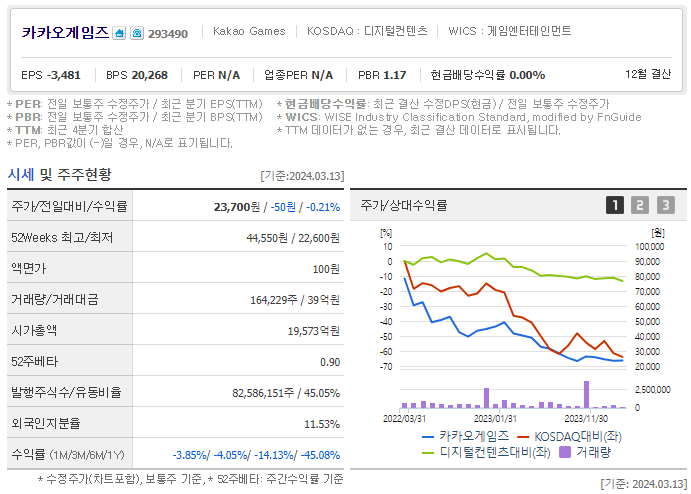Click the home icon next to 카카오게임즈
Viewport: 691px width, 494px height.
[x=119, y=33]
